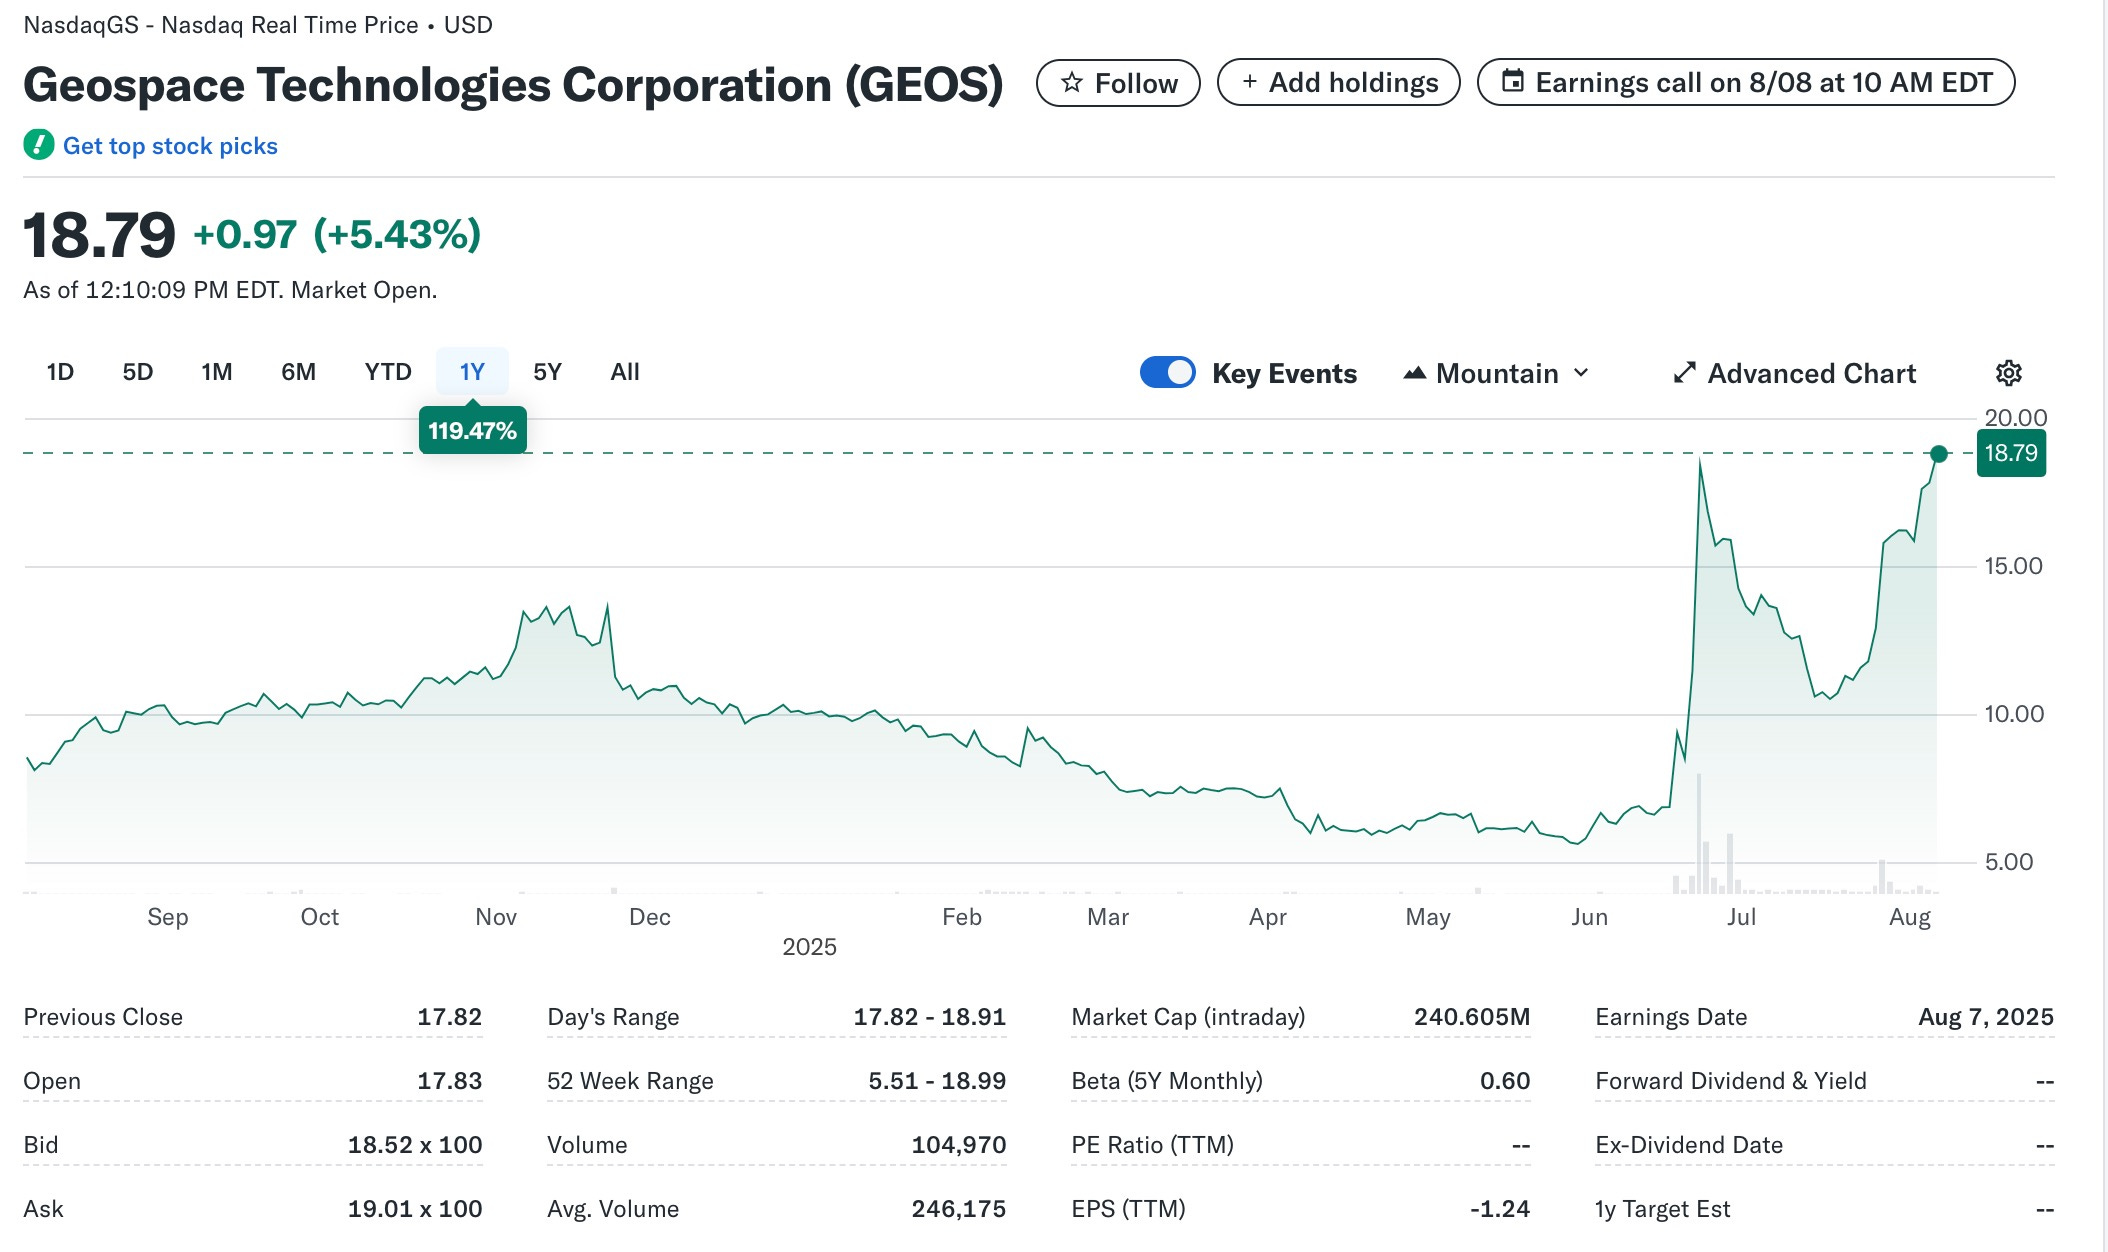Viewport: 2108px width, 1252px height.
Task: Click the 18.79 price label on axis
Action: [2010, 453]
